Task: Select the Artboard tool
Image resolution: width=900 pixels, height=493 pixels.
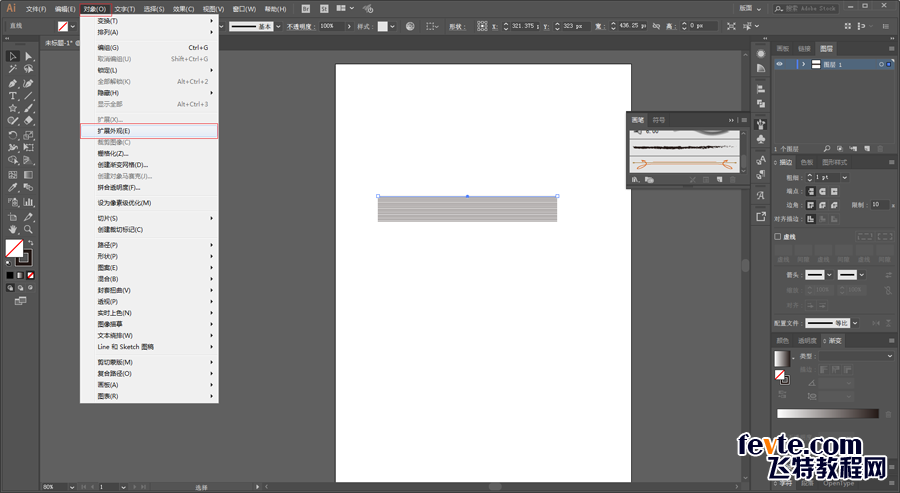Action: (13, 217)
